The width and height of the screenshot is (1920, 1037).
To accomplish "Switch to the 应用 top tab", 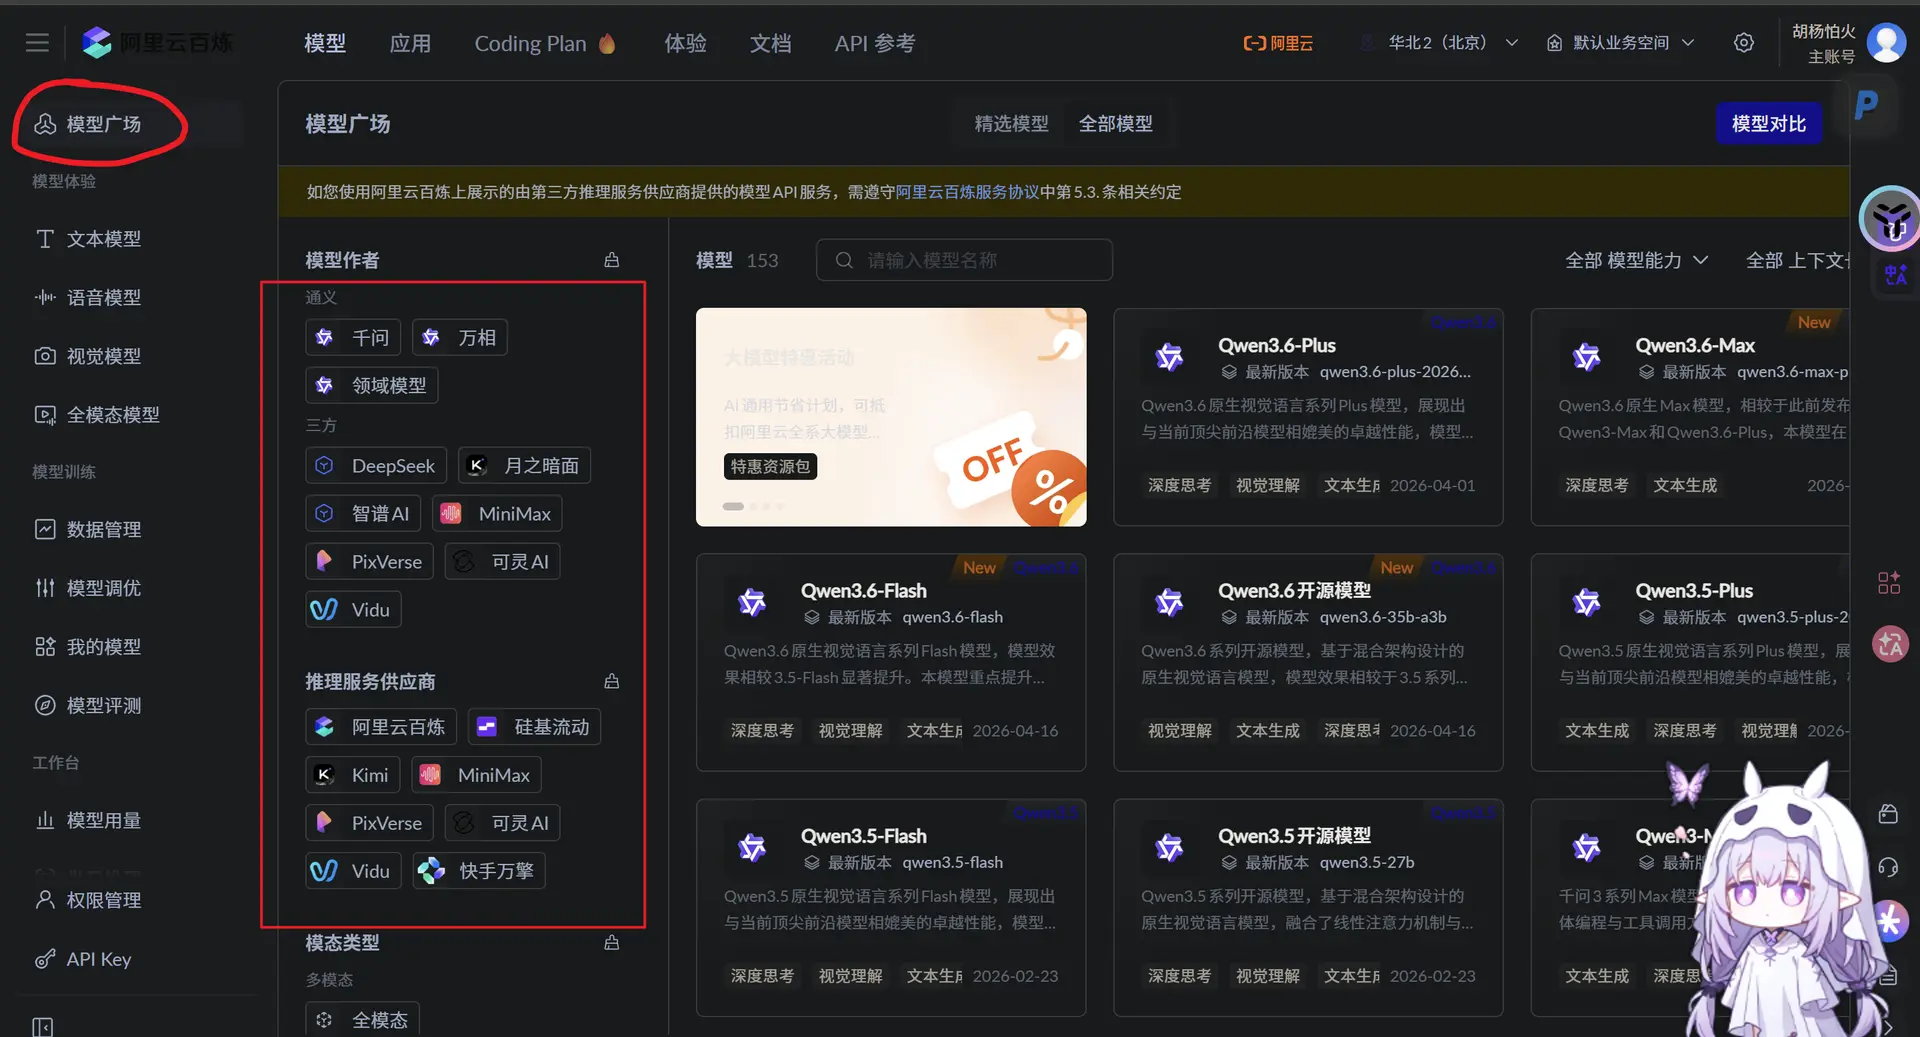I will tap(410, 43).
